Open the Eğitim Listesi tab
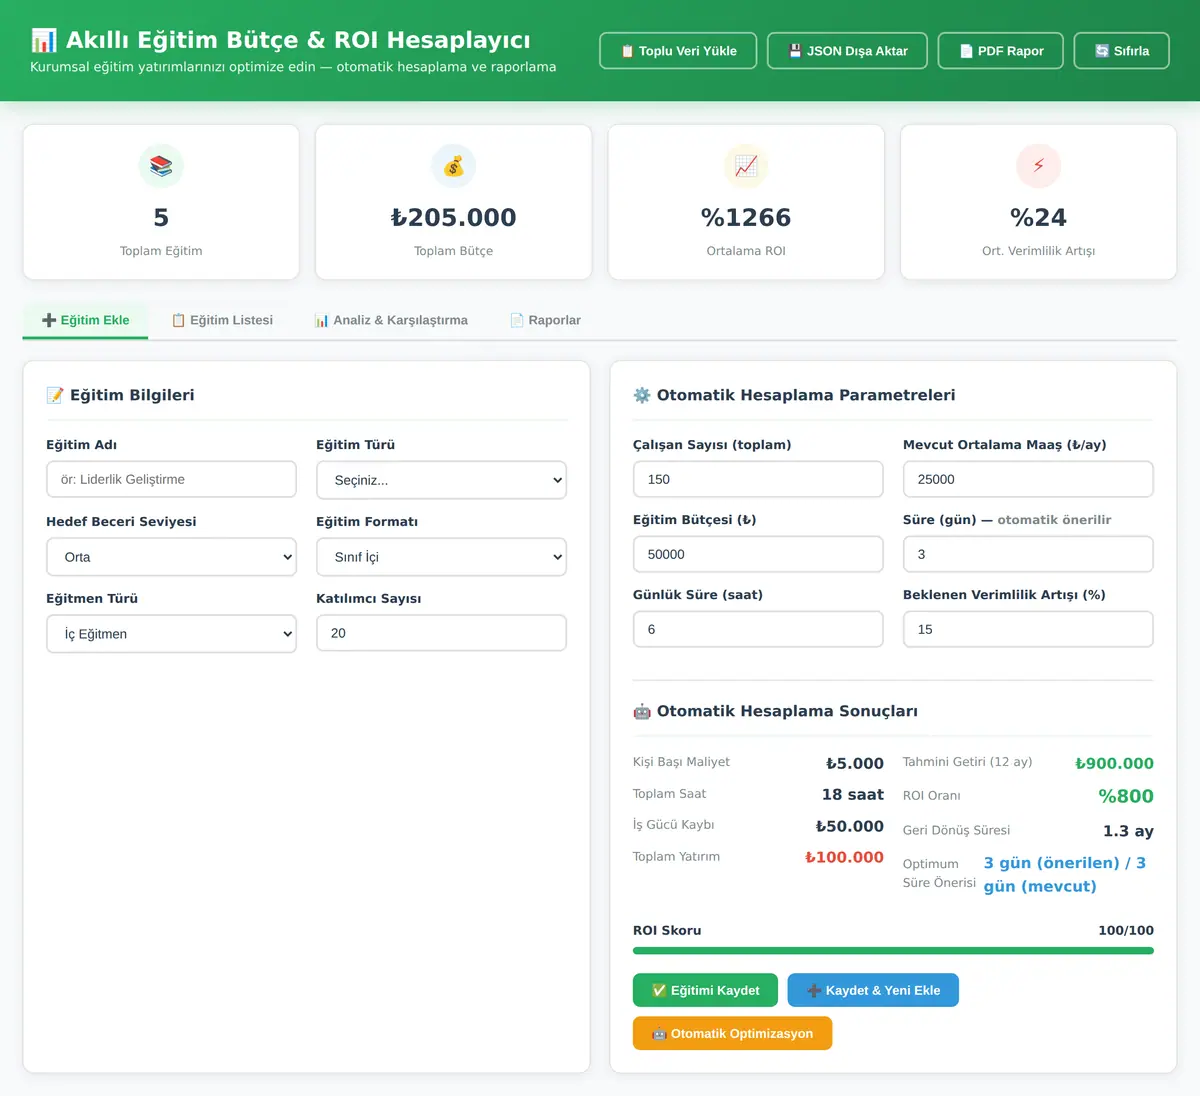This screenshot has width=1200, height=1096. coord(222,320)
